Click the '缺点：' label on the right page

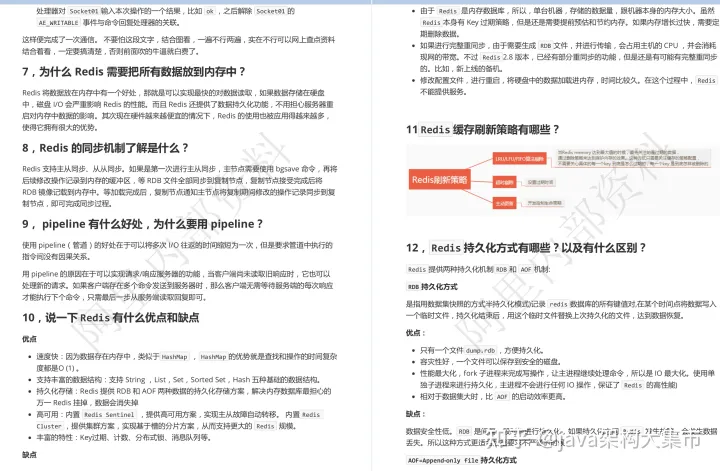416,414
